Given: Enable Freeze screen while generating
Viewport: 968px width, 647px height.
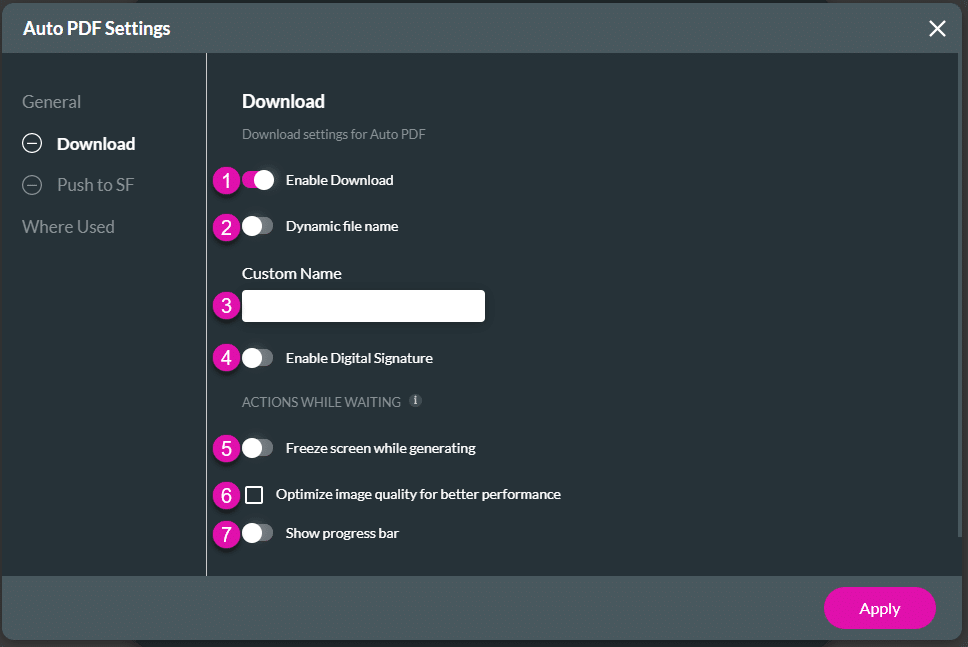Looking at the screenshot, I should (257, 449).
